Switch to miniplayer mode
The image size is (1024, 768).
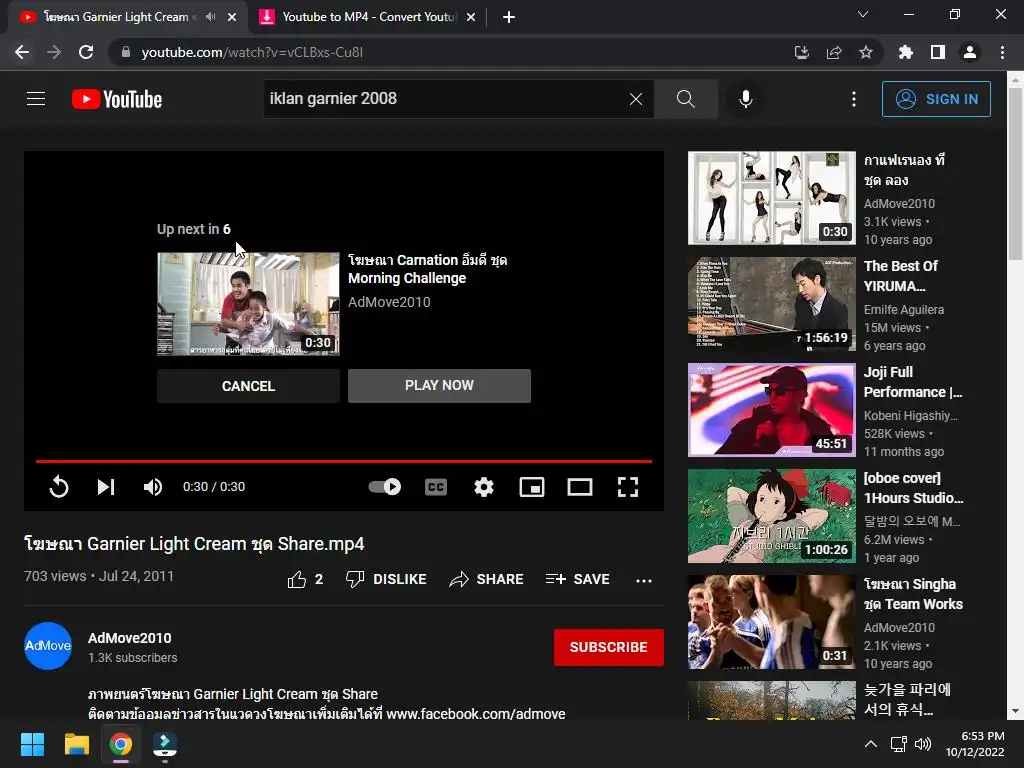coord(532,487)
